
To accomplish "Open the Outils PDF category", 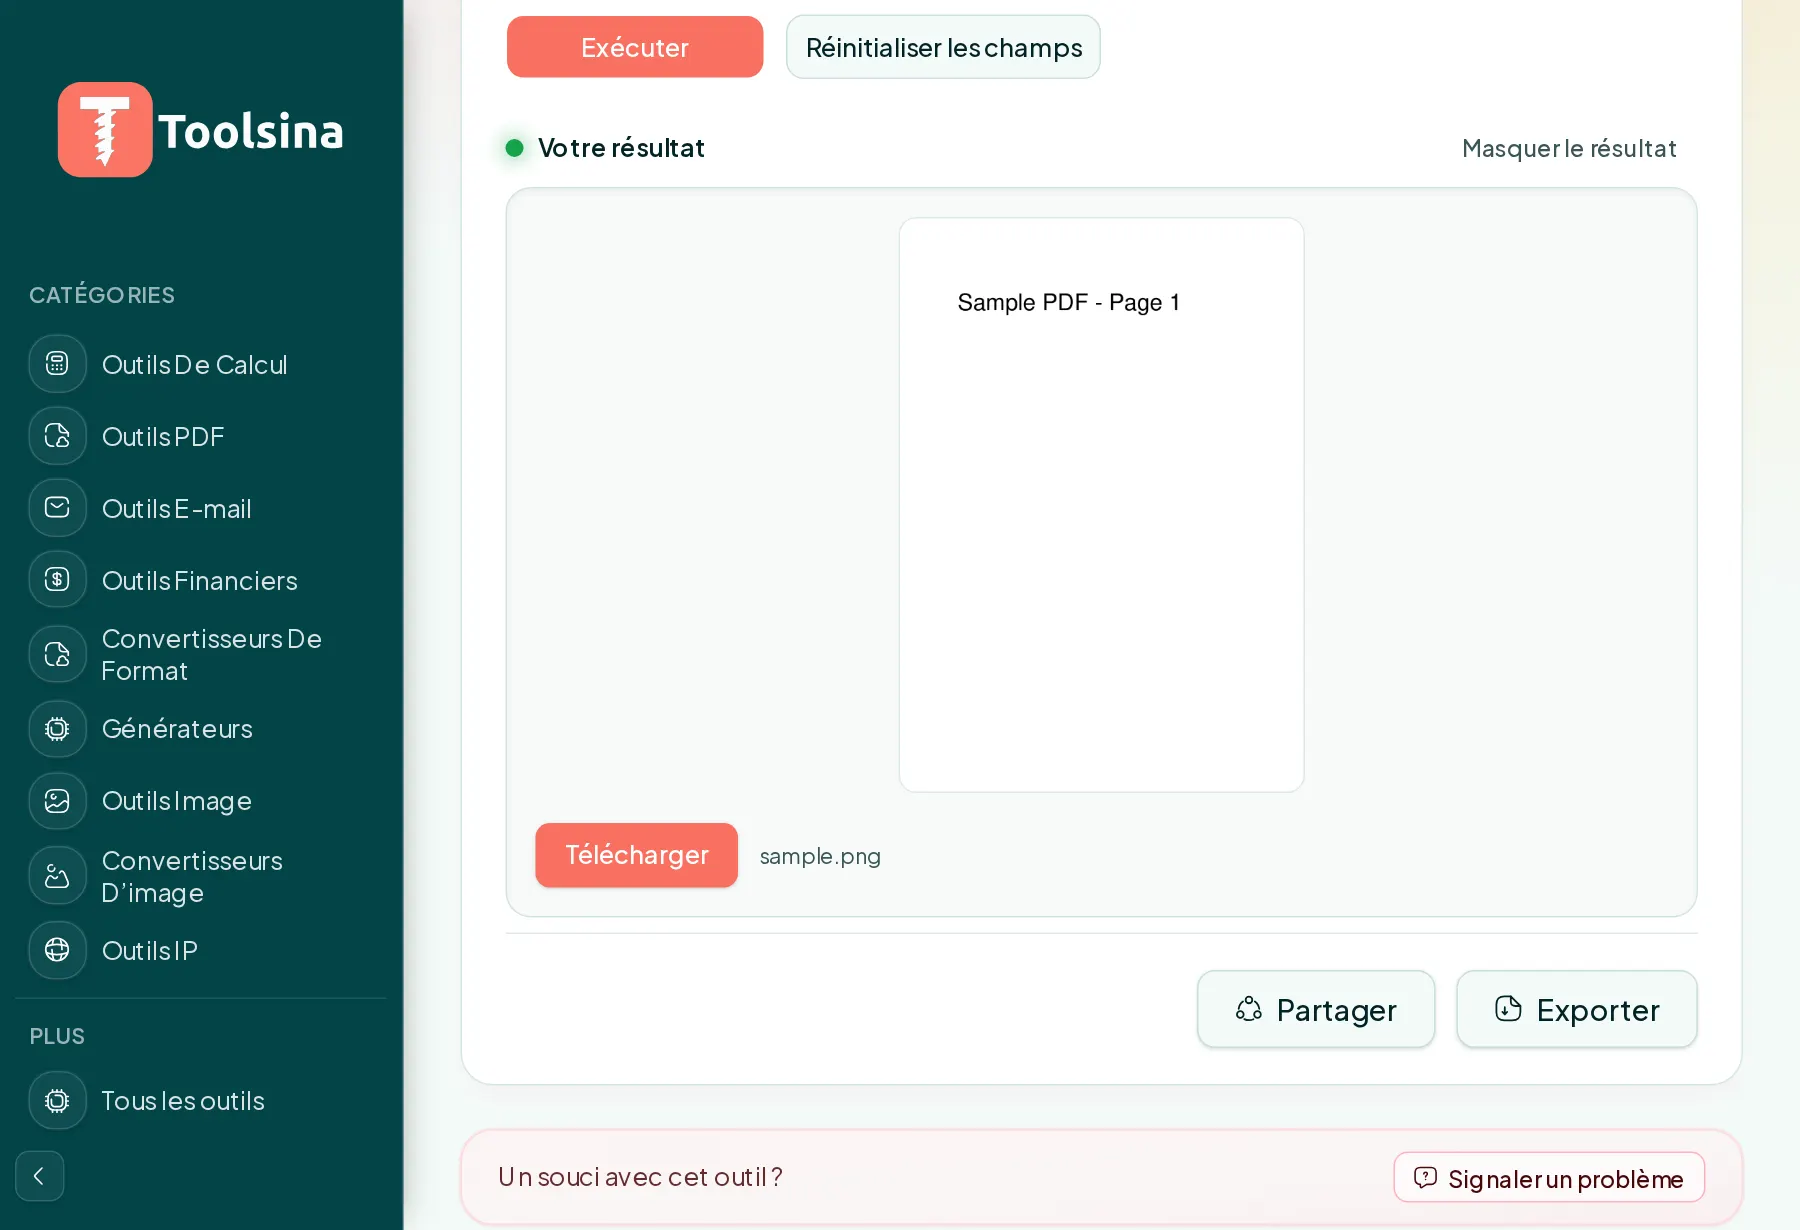I will pos(163,437).
